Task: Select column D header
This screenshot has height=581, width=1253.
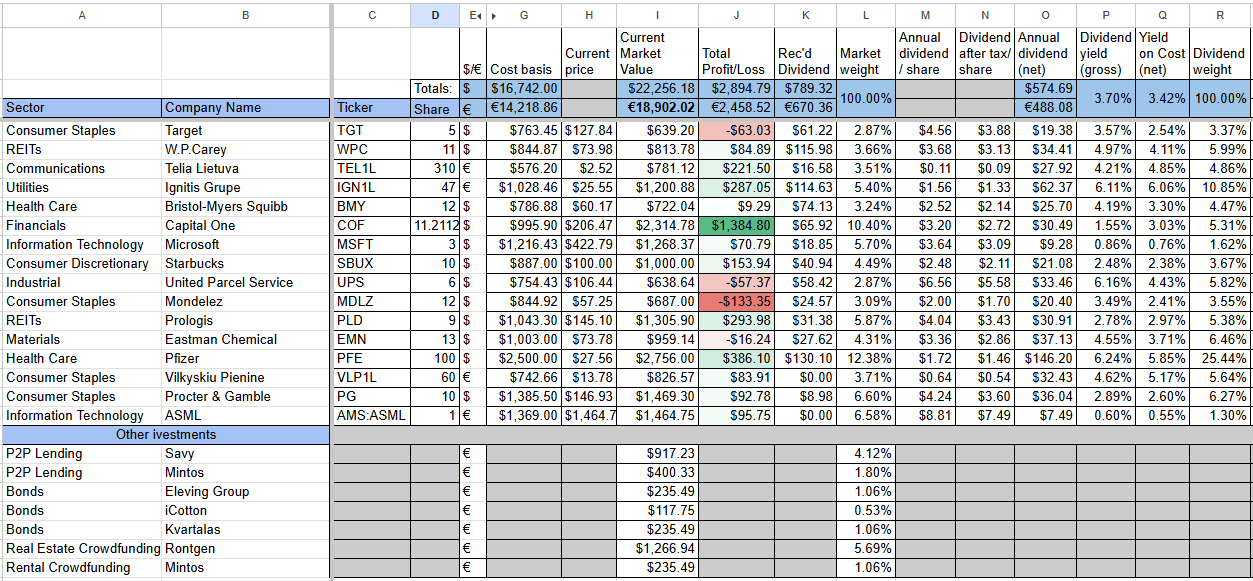Action: pos(435,15)
